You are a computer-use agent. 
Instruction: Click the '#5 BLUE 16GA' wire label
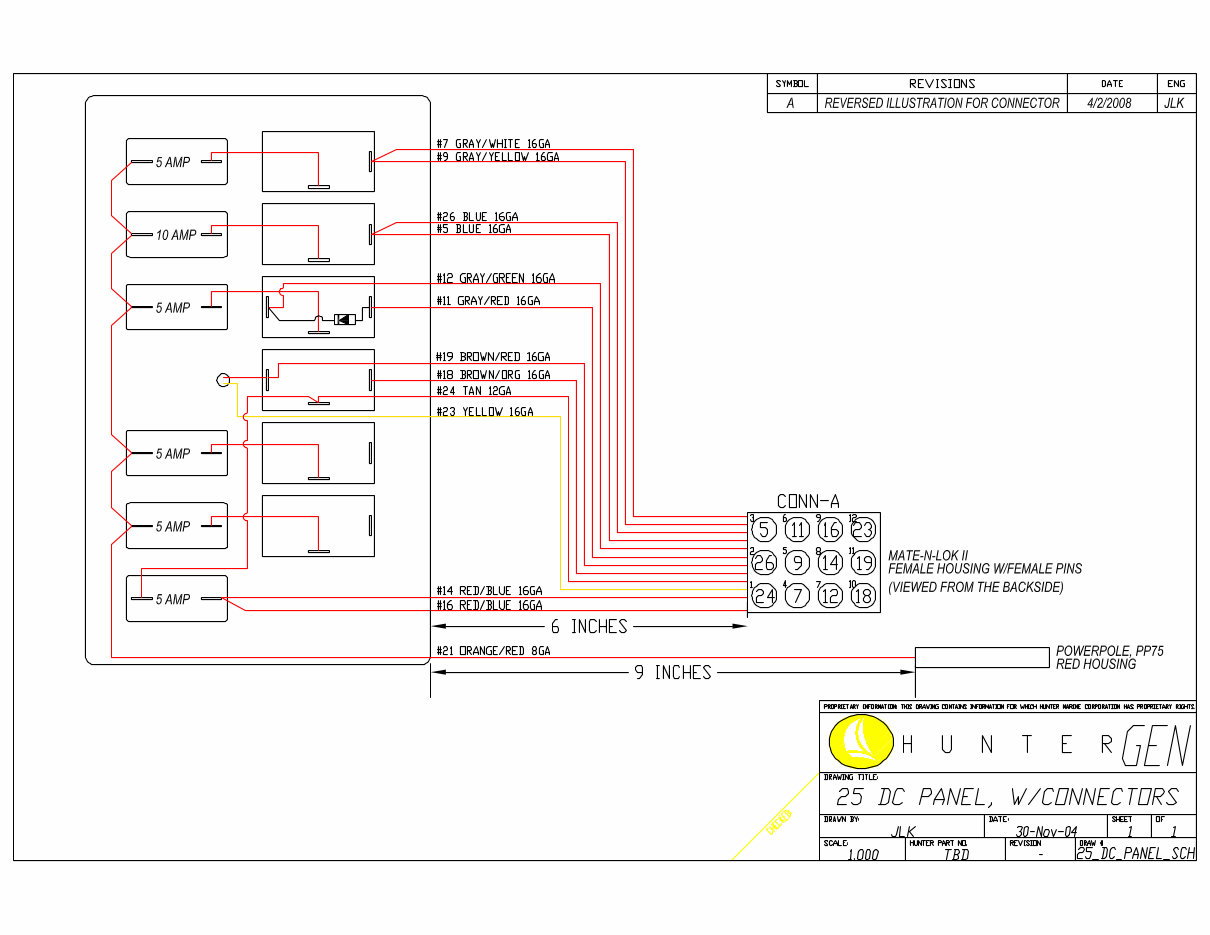point(473,229)
